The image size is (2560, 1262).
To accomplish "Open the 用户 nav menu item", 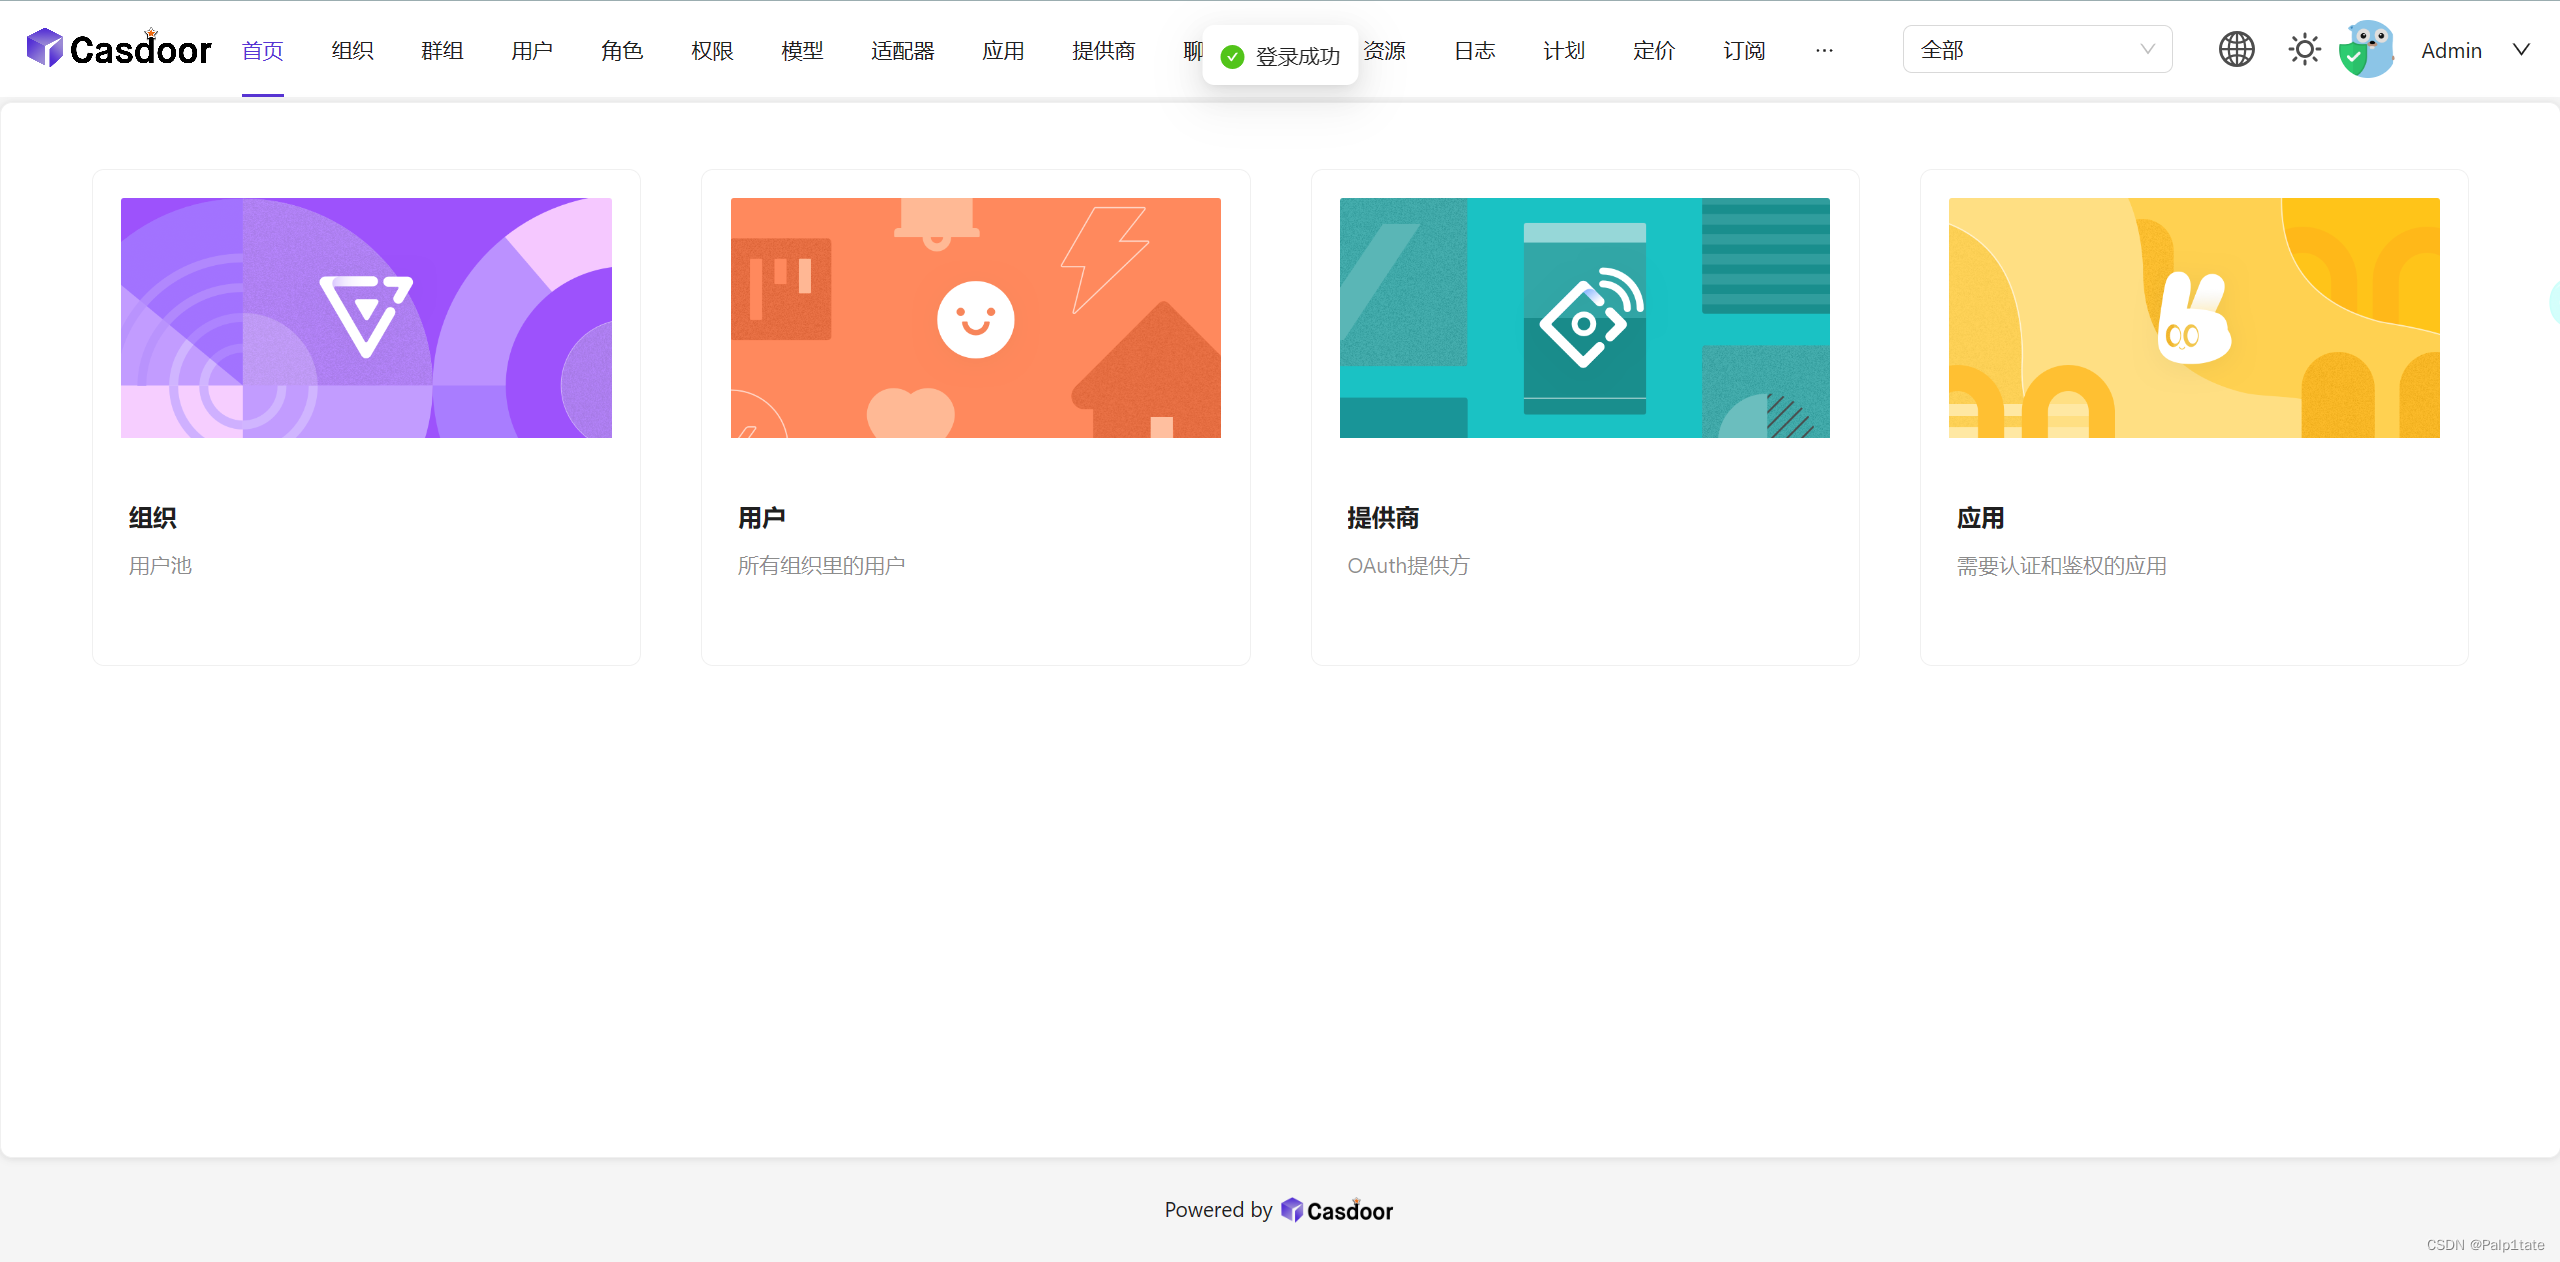I will (x=532, y=50).
